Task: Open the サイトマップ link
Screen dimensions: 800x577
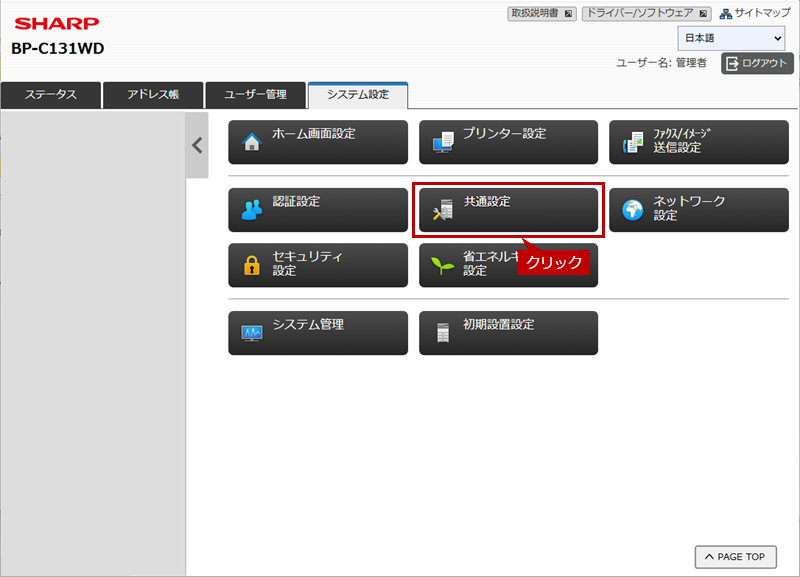Action: 755,13
